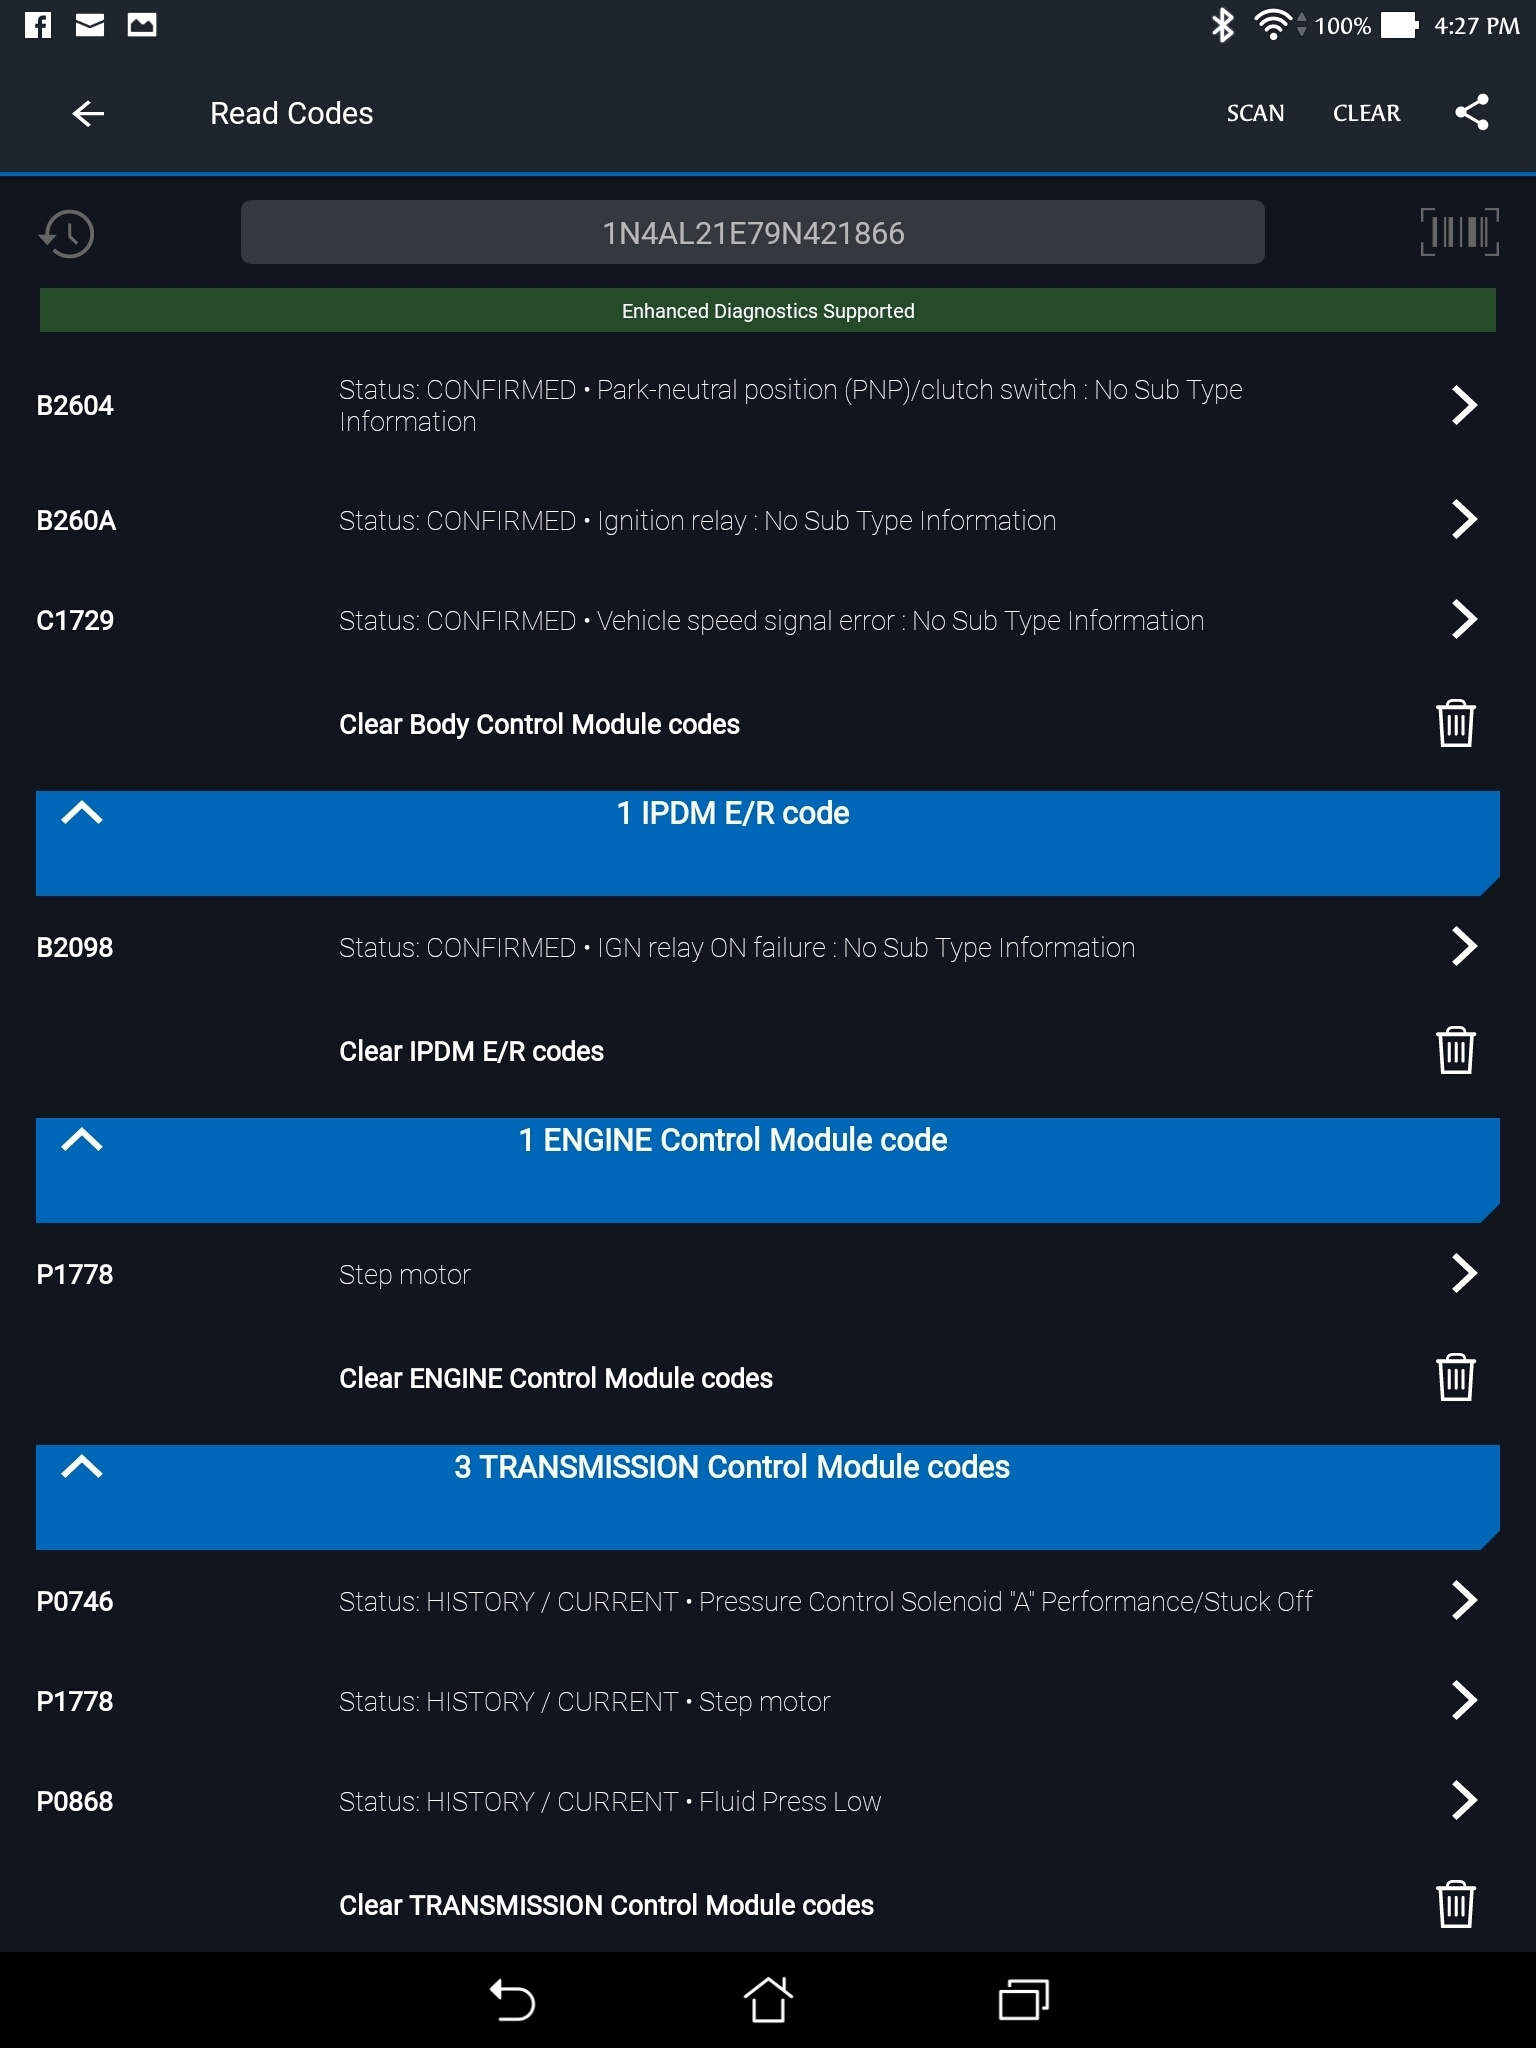Tap trash icon for Body Control Module codes
The width and height of the screenshot is (1536, 2048).
click(x=1455, y=723)
